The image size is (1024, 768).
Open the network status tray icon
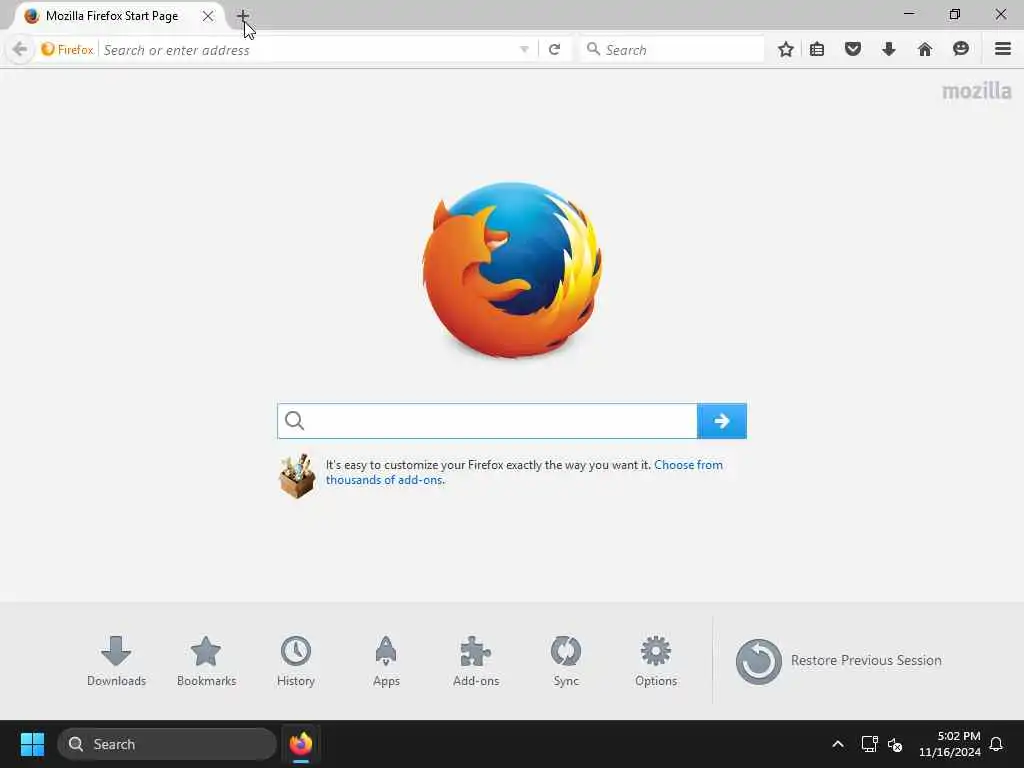(869, 744)
